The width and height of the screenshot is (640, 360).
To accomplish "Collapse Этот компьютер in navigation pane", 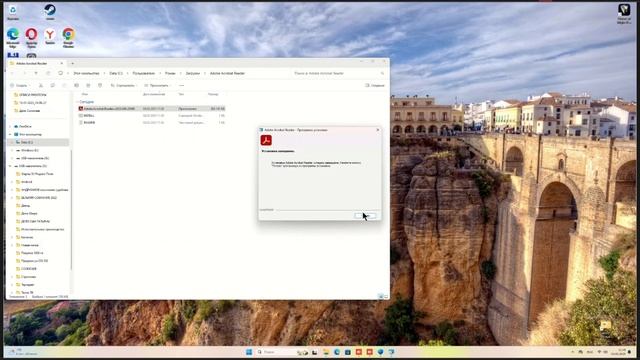I will (x=10, y=134).
